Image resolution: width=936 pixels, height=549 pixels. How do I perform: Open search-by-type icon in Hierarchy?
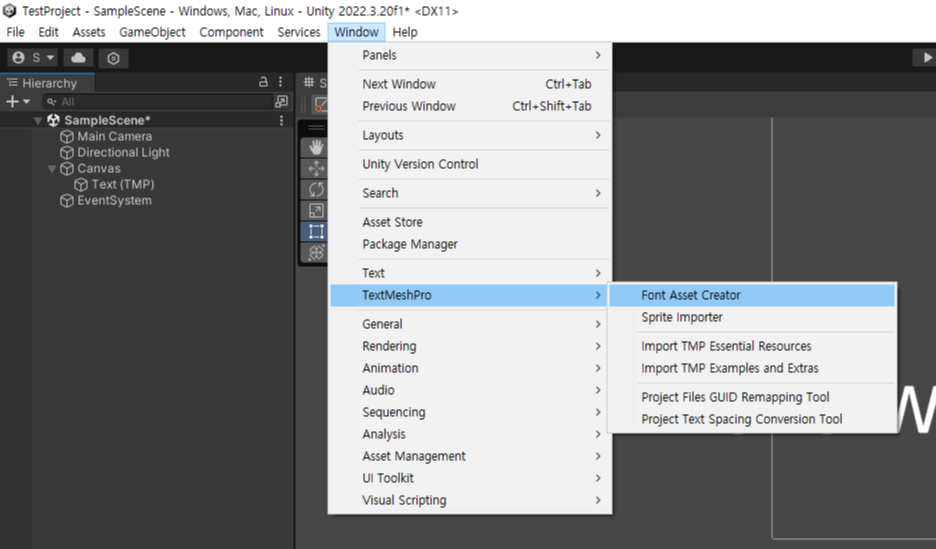coord(282,101)
